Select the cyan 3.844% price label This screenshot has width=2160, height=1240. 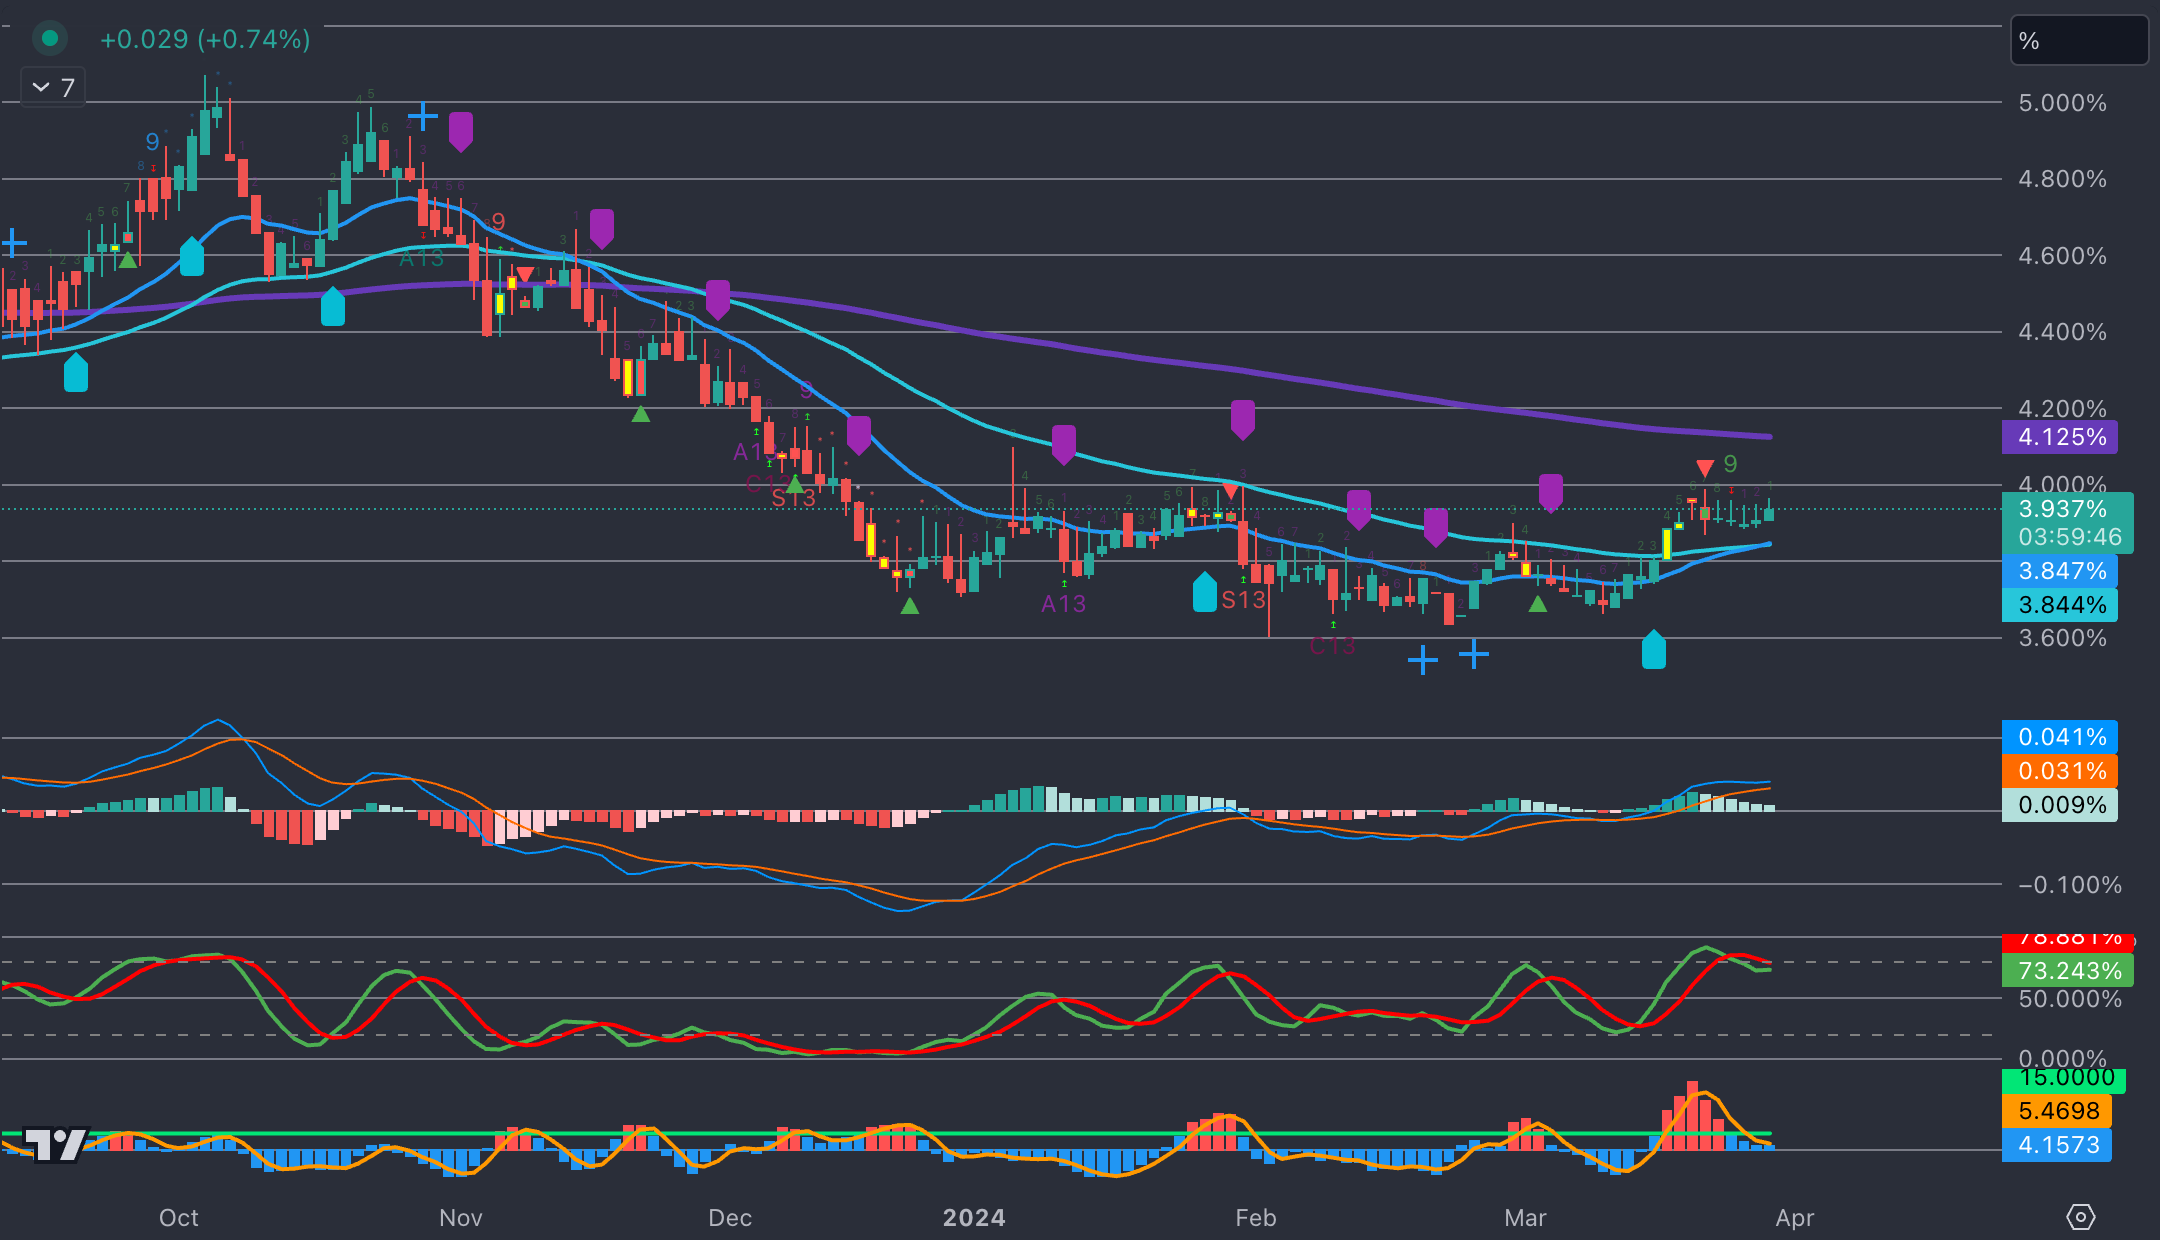pyautogui.click(x=2060, y=605)
